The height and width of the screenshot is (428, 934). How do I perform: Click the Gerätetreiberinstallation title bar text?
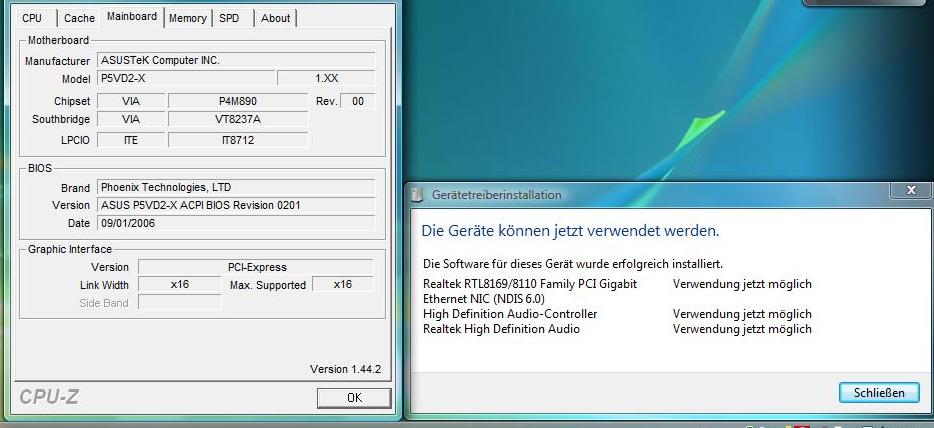497,195
